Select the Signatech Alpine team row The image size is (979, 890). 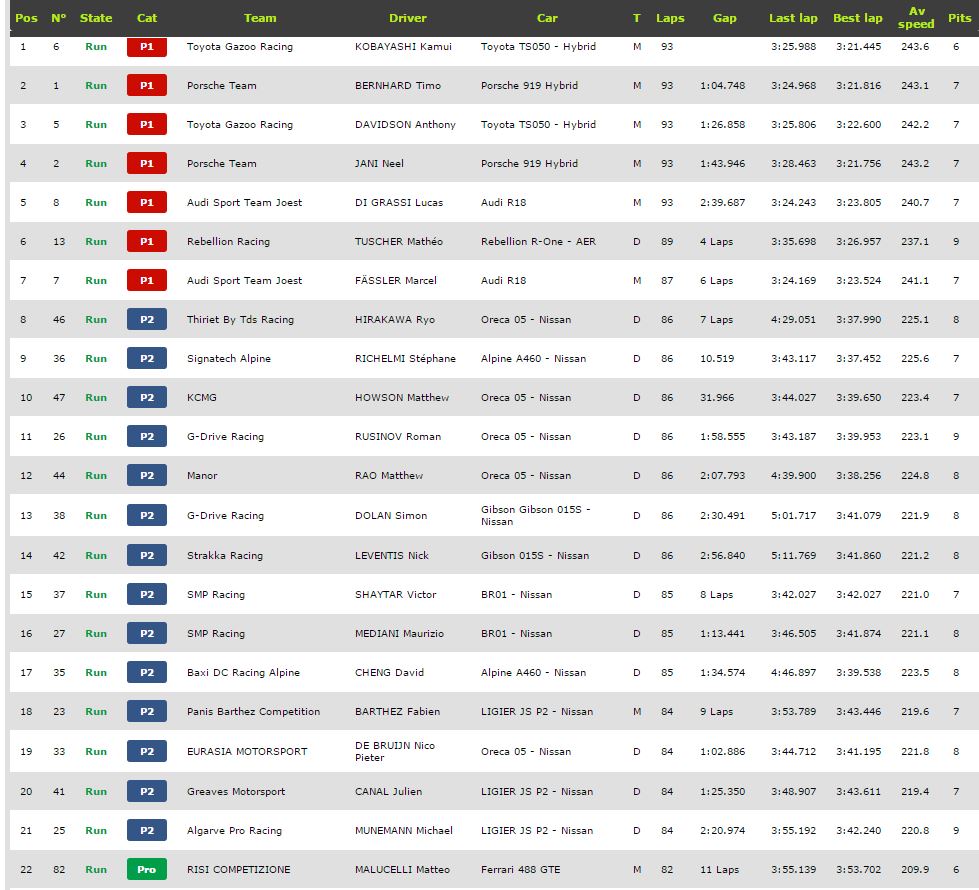tap(494, 358)
